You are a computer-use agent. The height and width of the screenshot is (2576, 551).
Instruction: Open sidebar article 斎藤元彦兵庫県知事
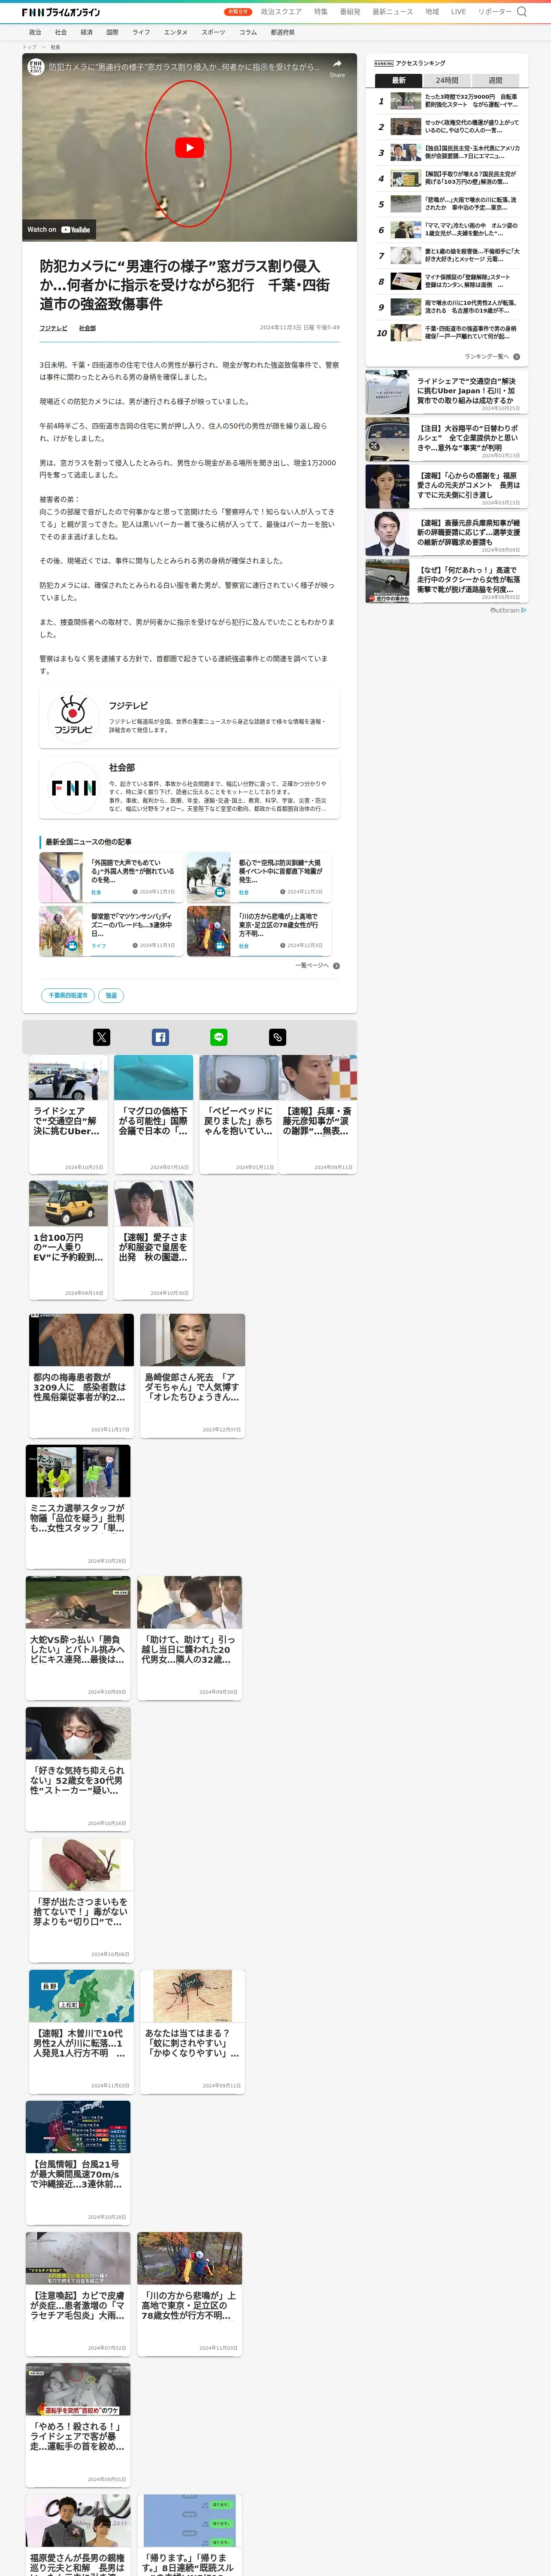(447, 534)
